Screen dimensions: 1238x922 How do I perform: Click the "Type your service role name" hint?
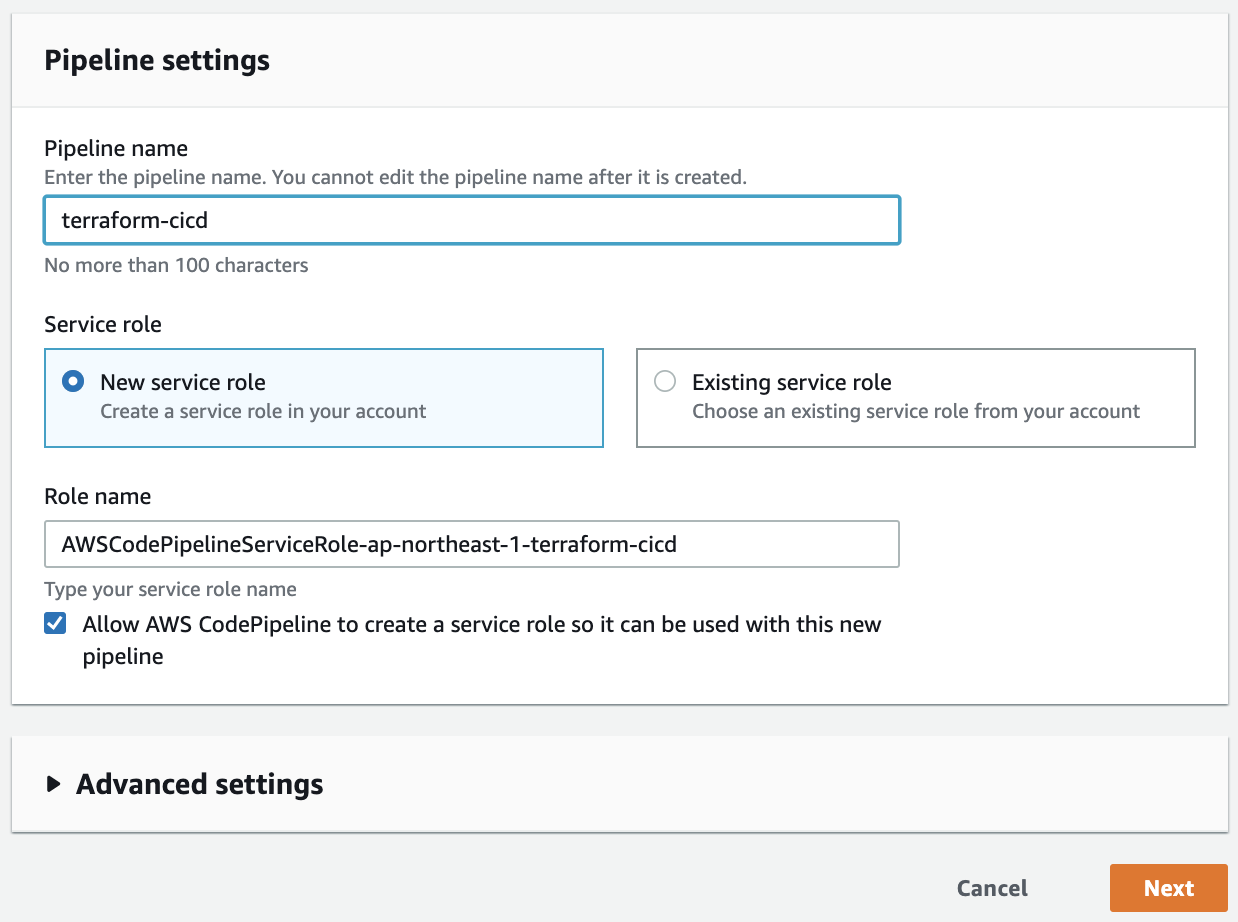click(170, 590)
